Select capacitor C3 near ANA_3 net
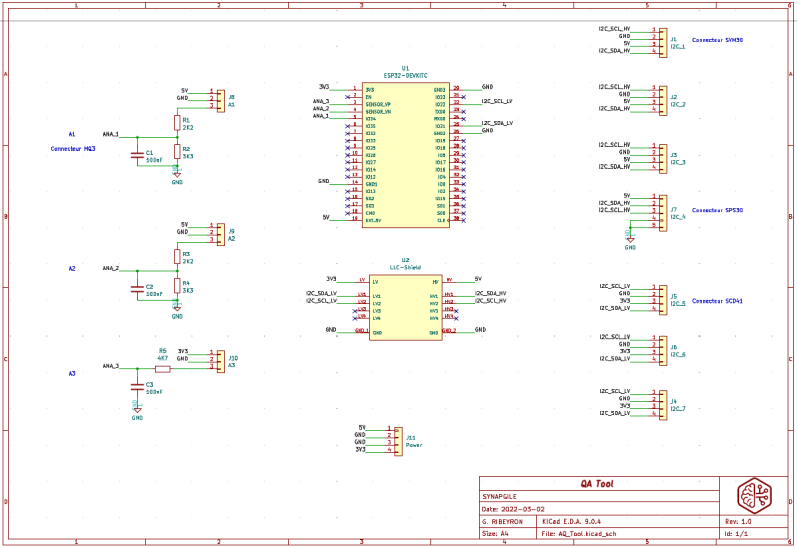 click(x=137, y=385)
